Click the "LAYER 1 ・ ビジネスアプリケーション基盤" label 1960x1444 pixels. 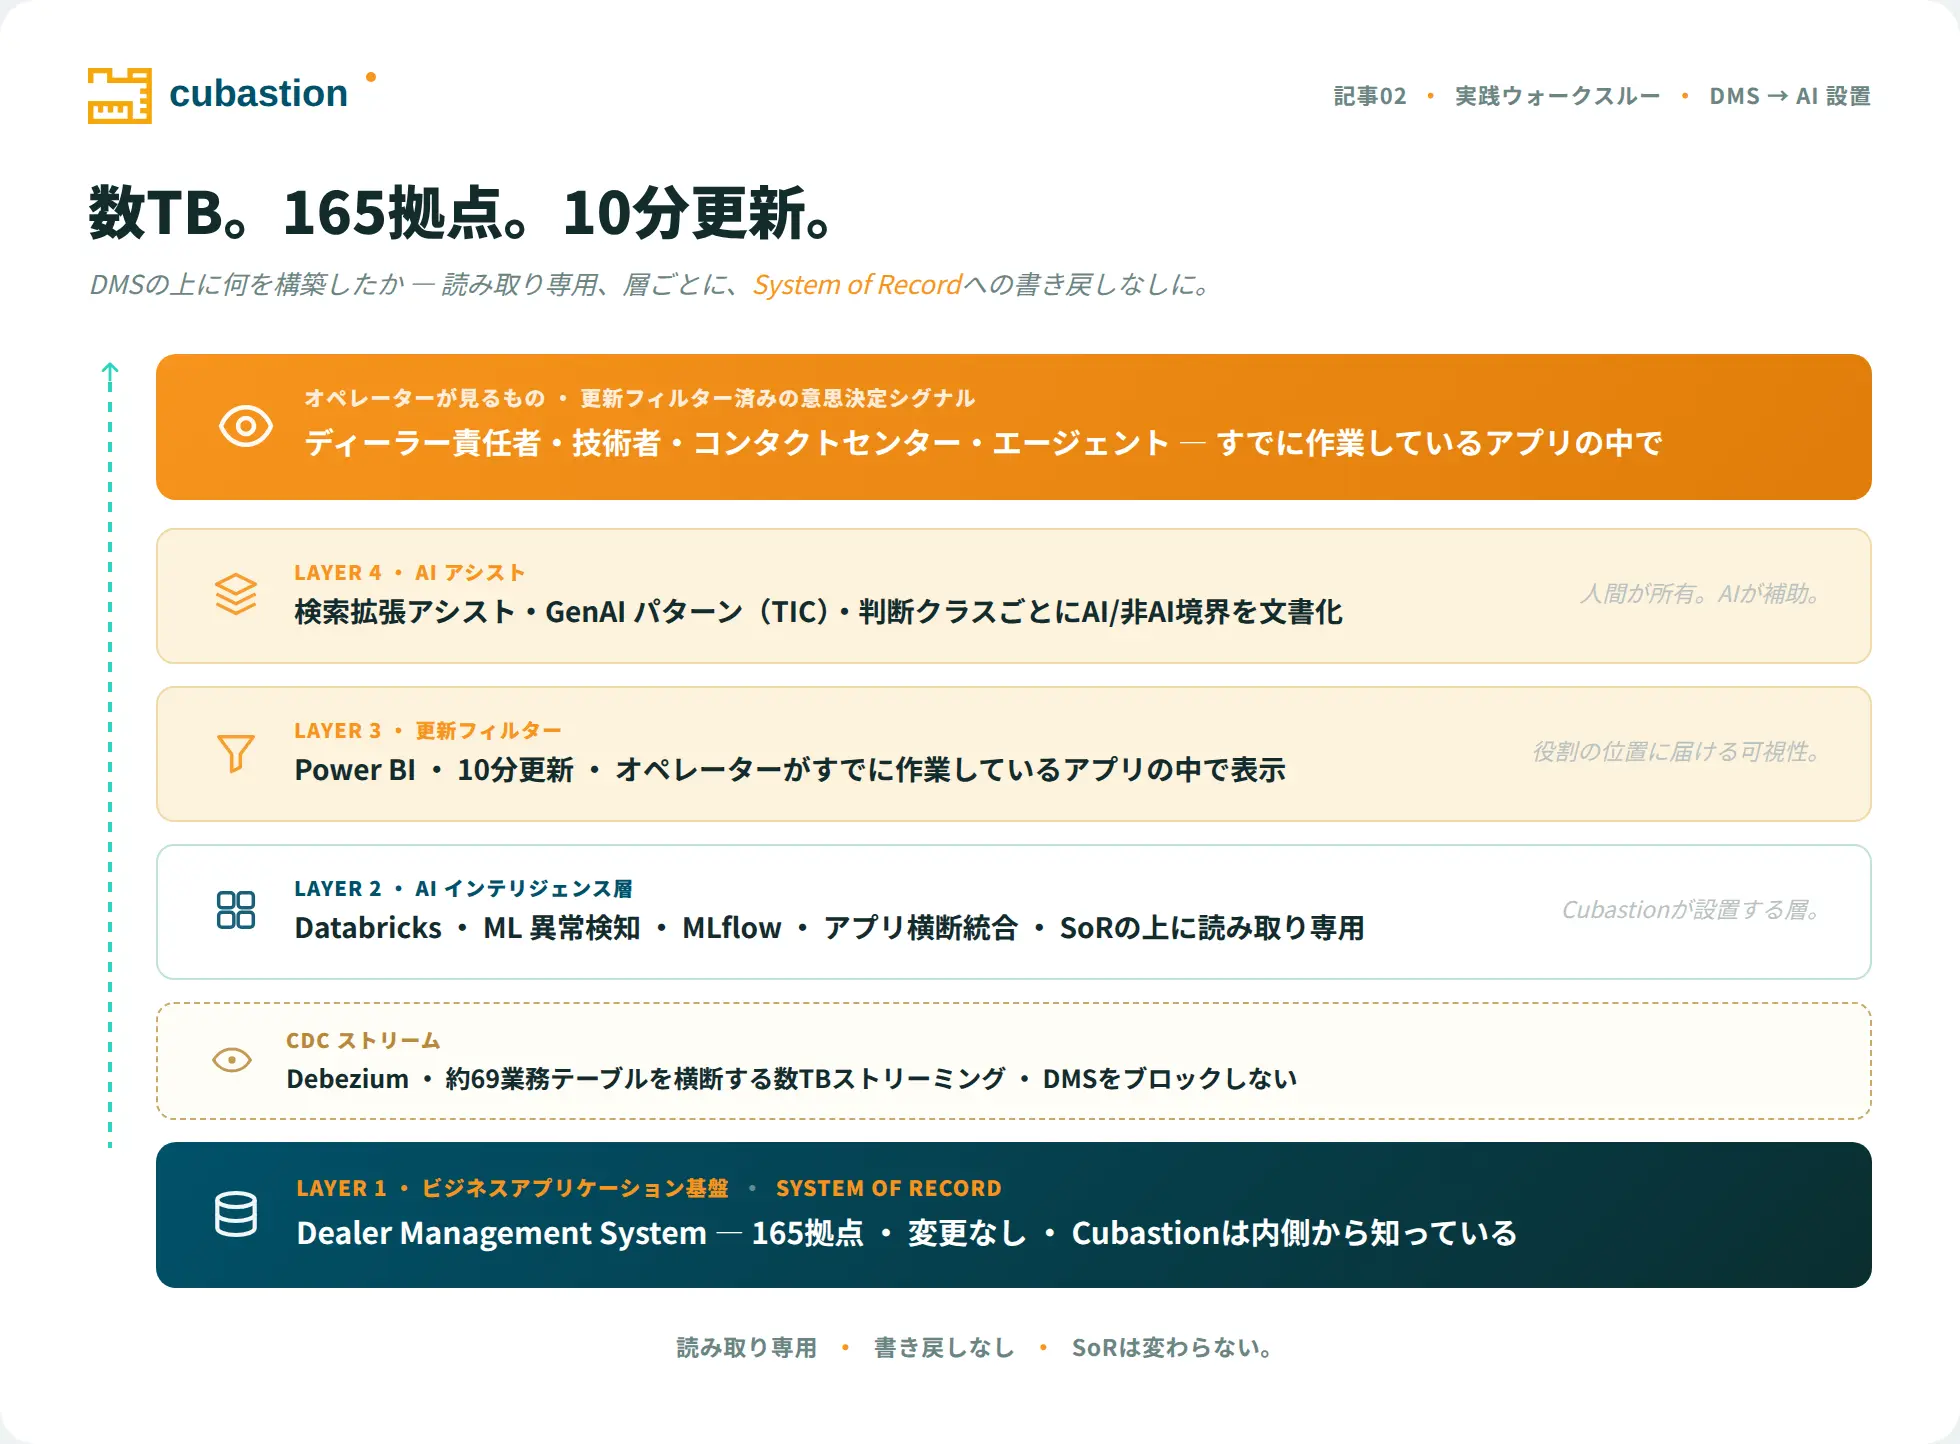click(512, 1188)
